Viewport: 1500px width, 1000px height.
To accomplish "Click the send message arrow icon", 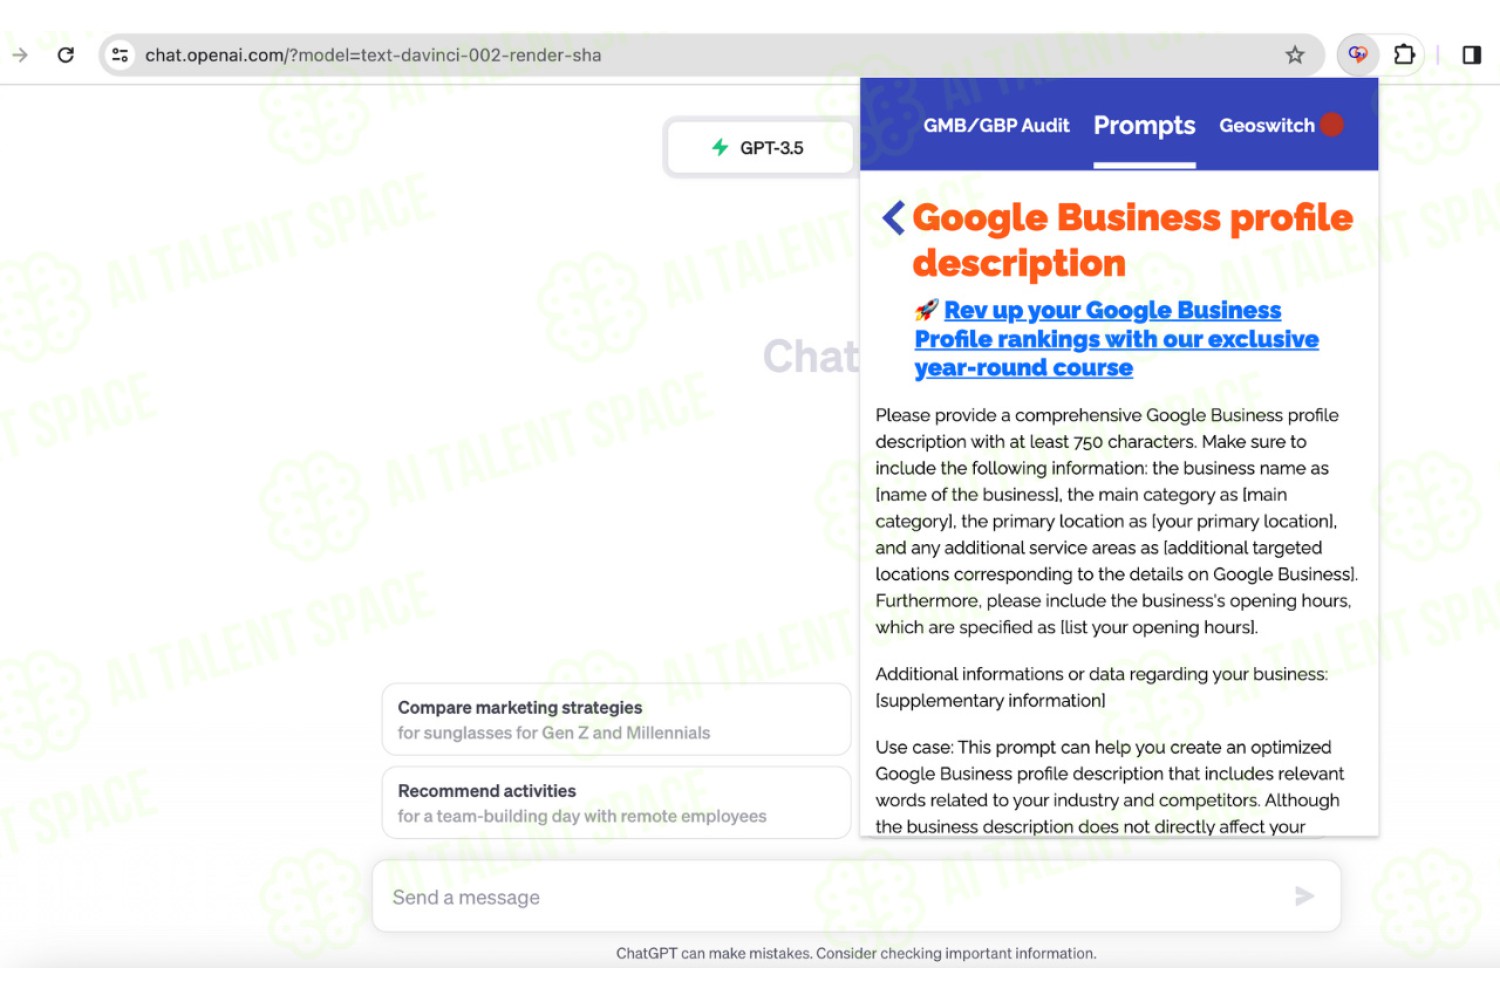I will 1304,896.
